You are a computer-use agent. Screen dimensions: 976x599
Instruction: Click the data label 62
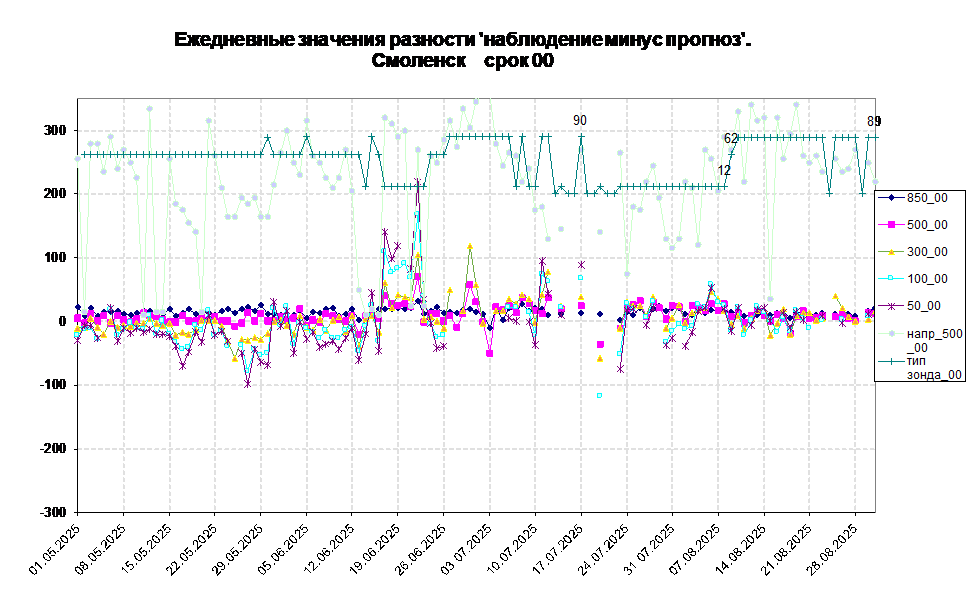click(x=731, y=138)
